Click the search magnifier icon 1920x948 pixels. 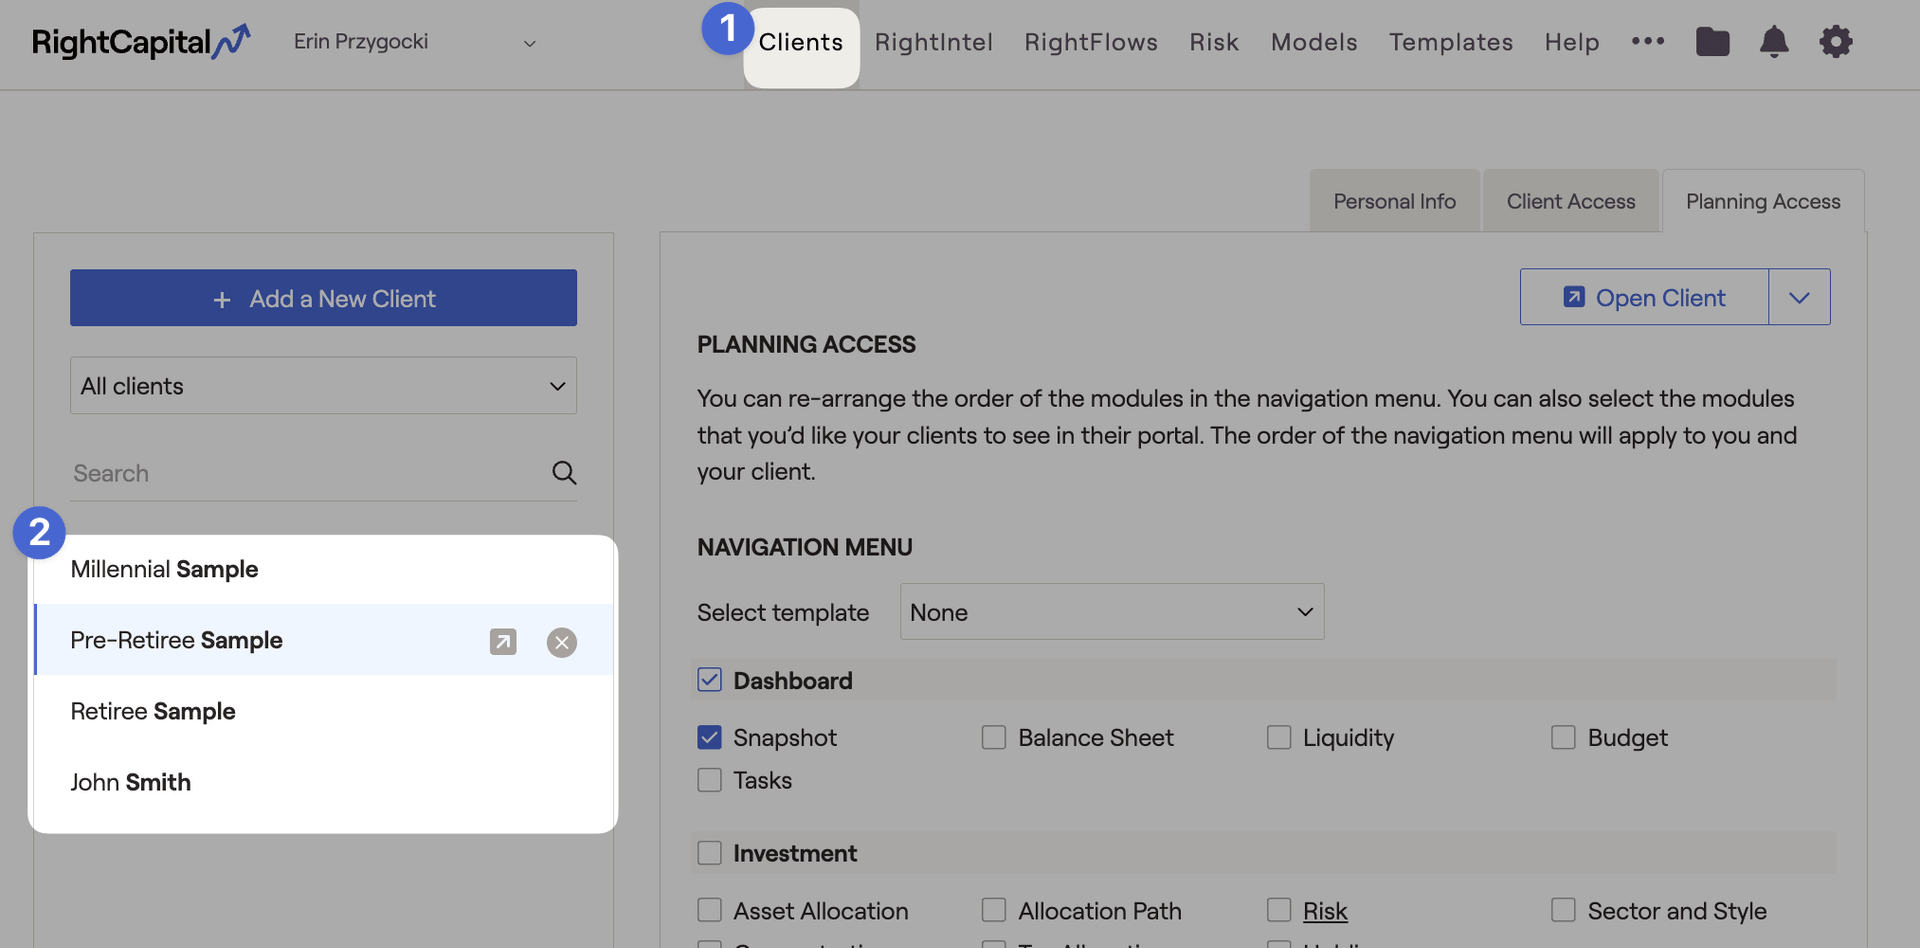click(x=564, y=473)
